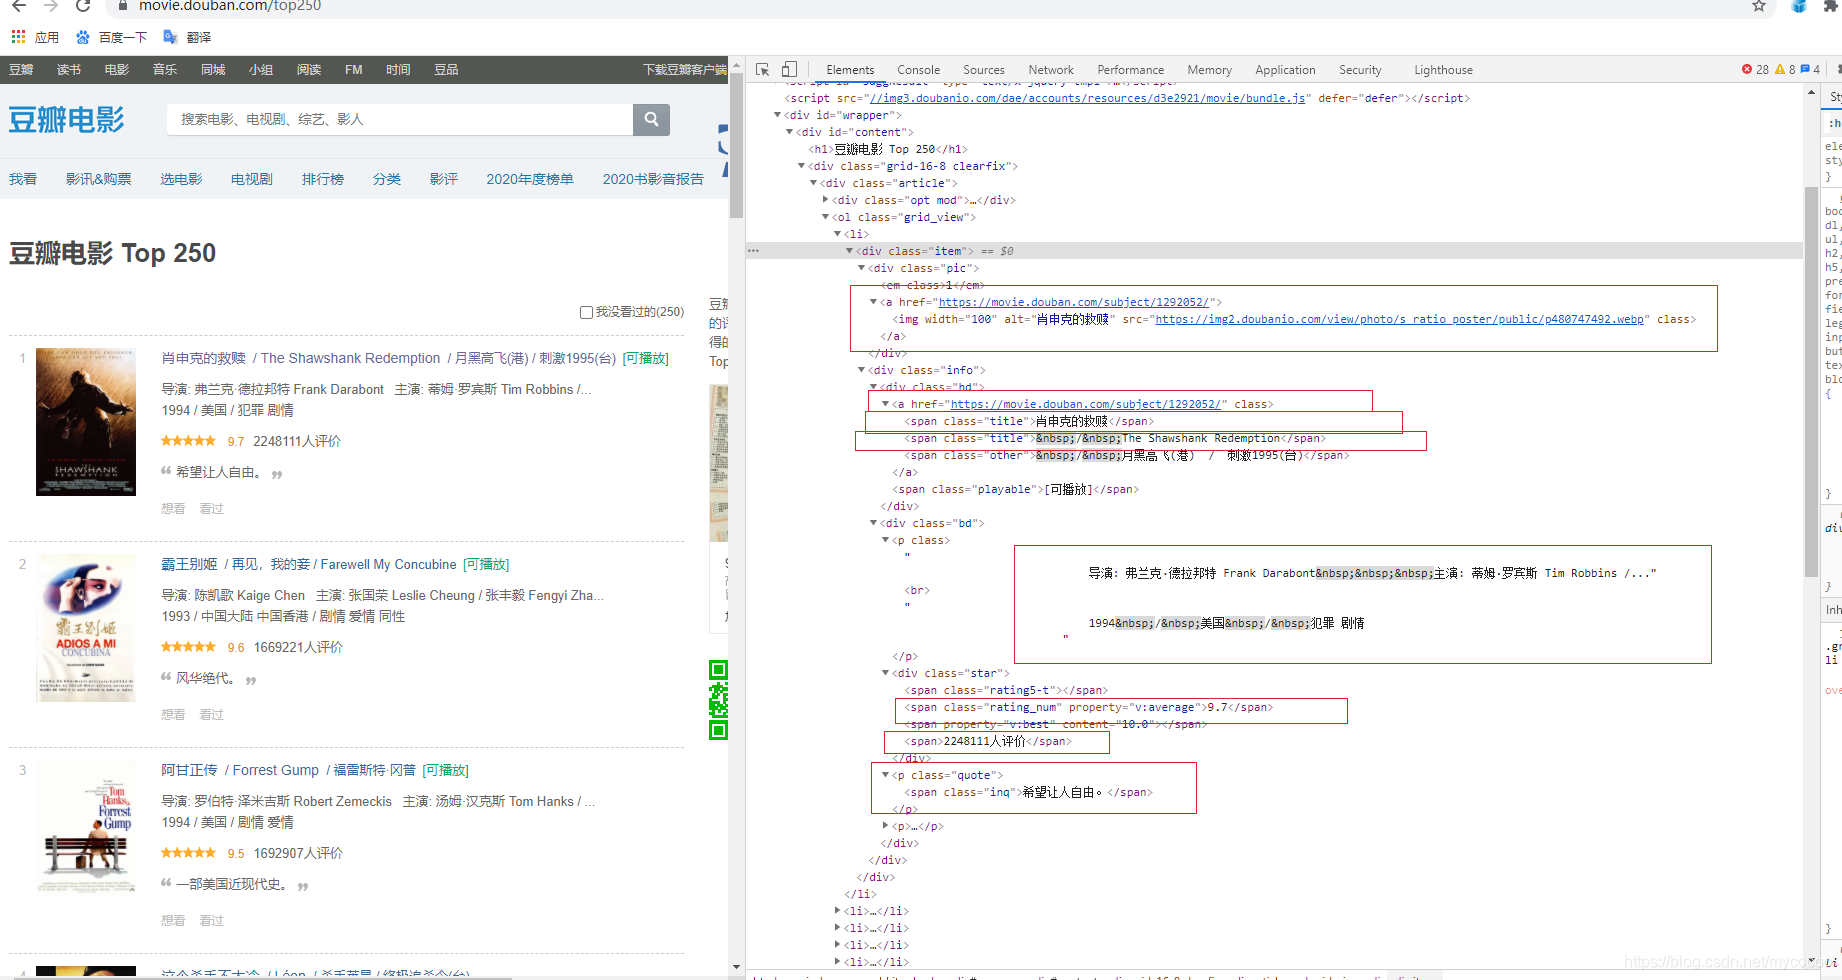Image resolution: width=1842 pixels, height=980 pixels.
Task: Open the Security tab
Action: coord(1360,70)
